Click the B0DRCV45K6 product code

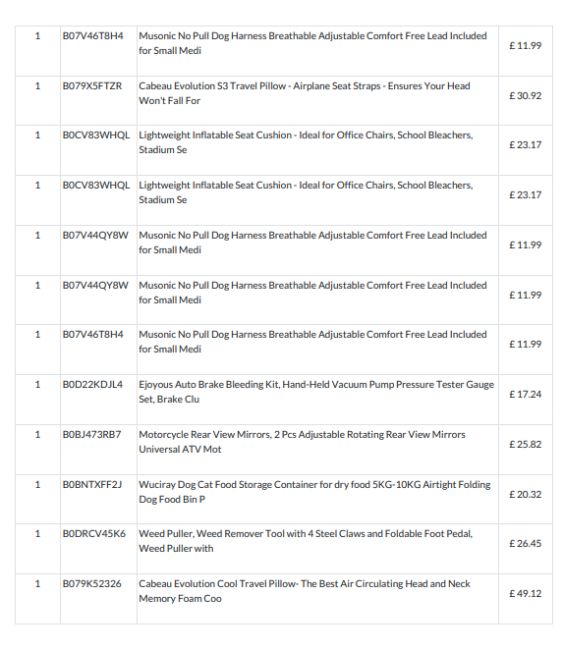pyautogui.click(x=94, y=534)
